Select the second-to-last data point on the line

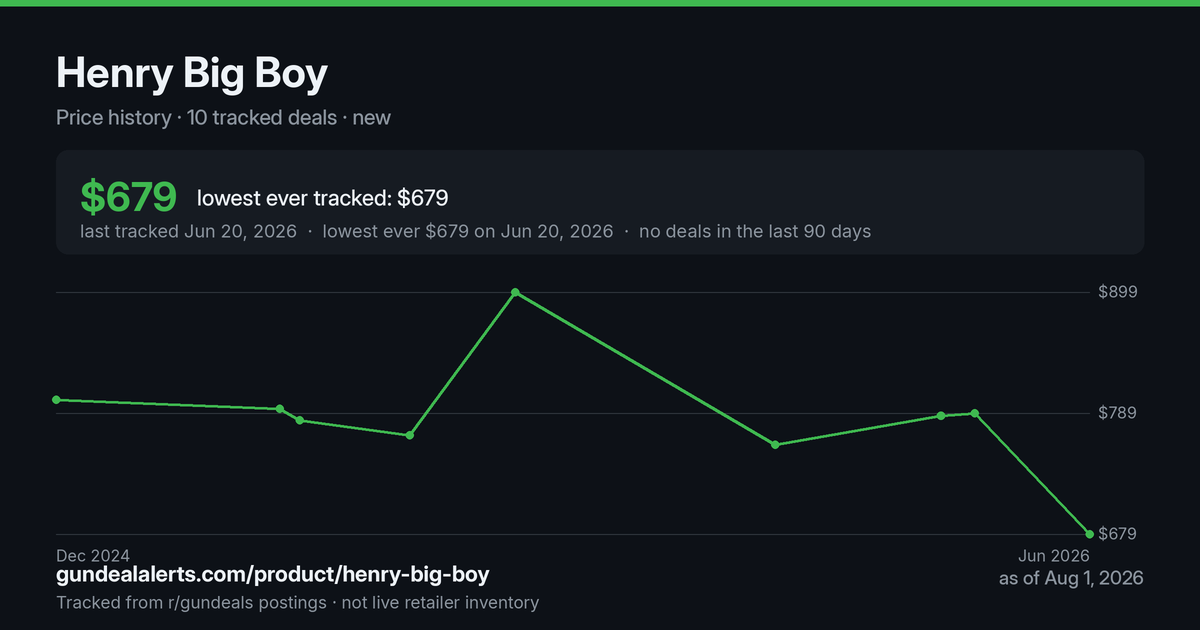pos(975,413)
